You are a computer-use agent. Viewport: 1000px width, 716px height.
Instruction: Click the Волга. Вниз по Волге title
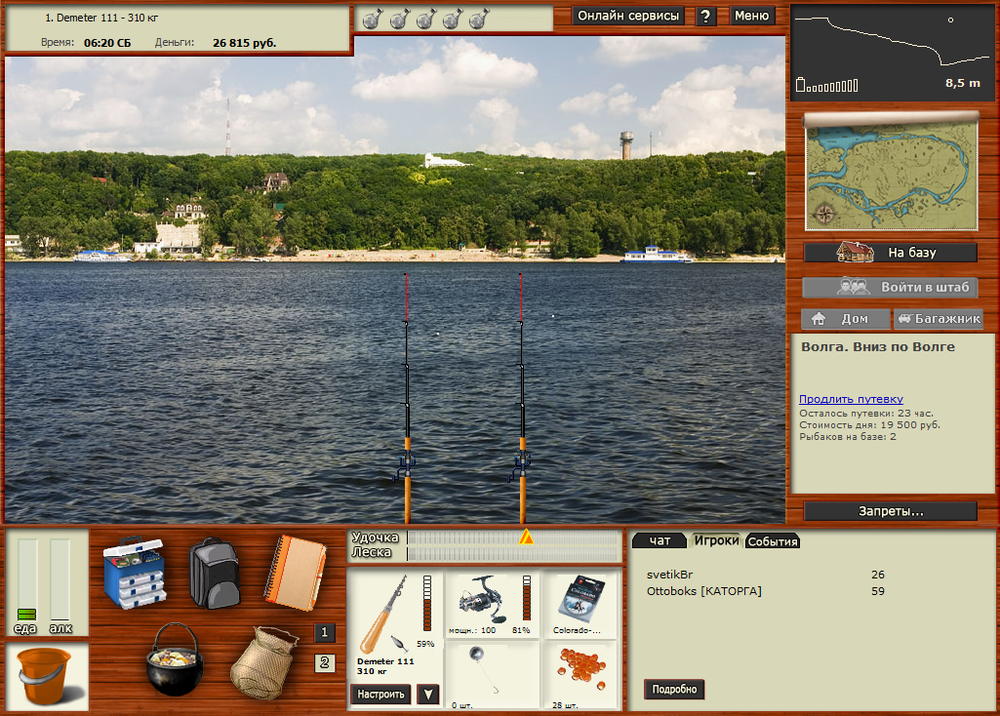[x=878, y=347]
